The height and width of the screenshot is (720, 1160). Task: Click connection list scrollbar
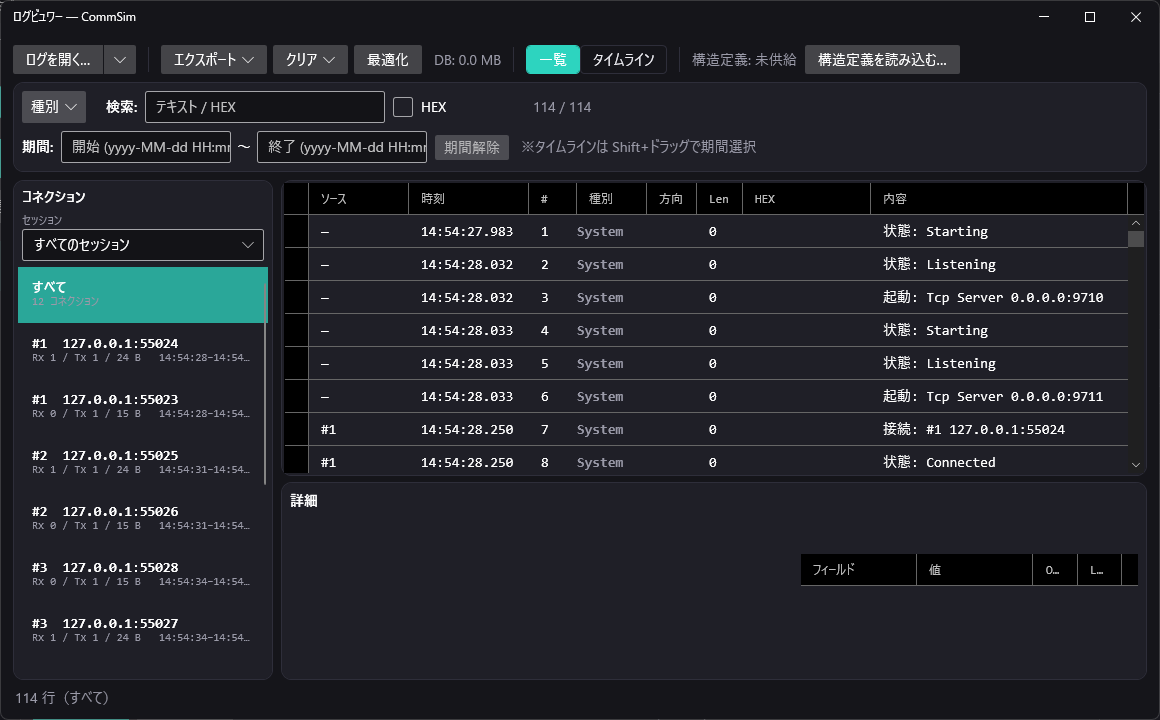(266, 385)
